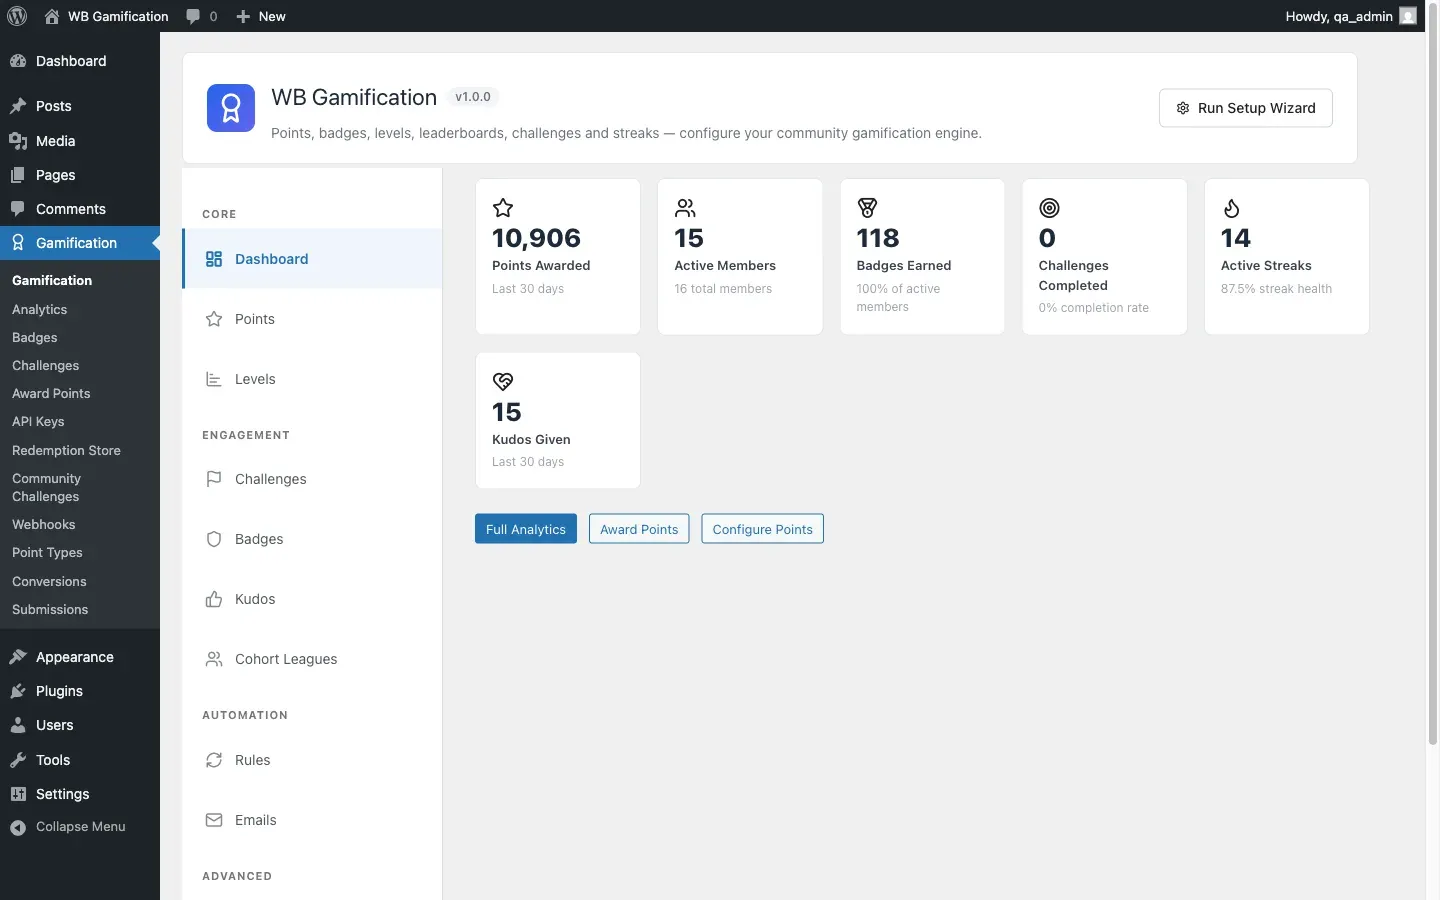Open the Point Types submenu link

point(47,553)
